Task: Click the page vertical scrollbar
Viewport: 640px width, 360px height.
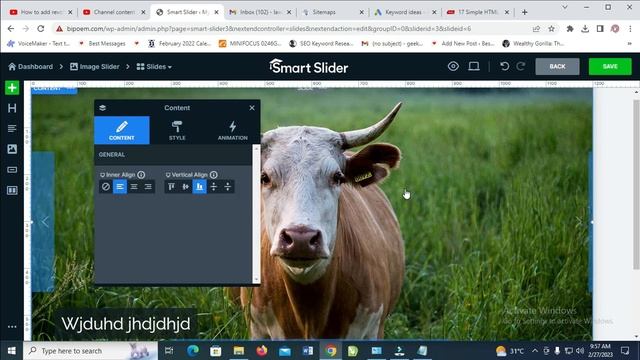Action: pyautogui.click(x=636, y=184)
